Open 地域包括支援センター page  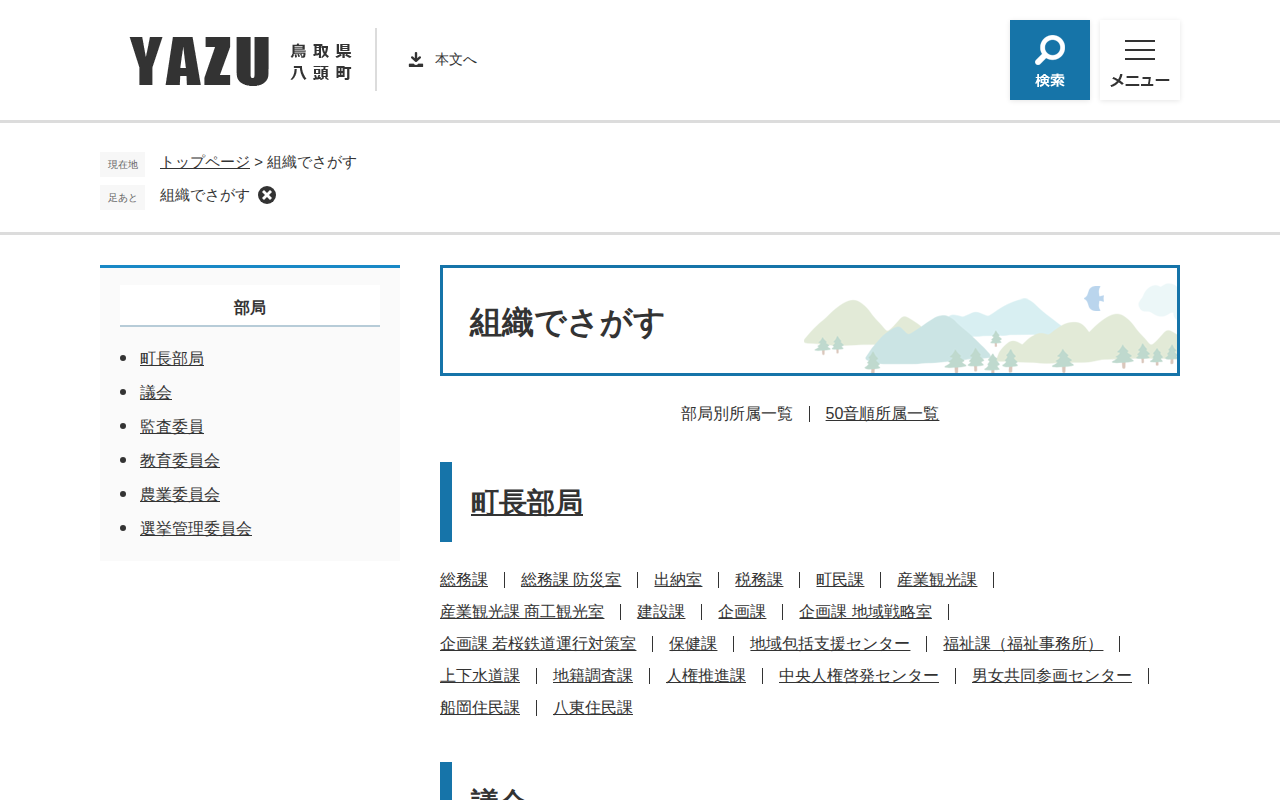tap(830, 643)
